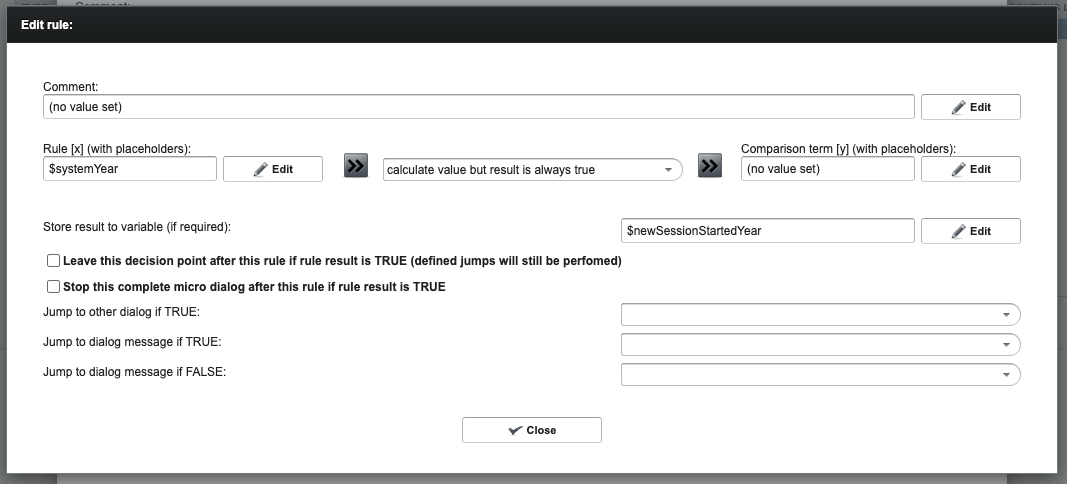
Task: Open 'Jump to dialog message if TRUE' dropdown
Action: [x=820, y=344]
